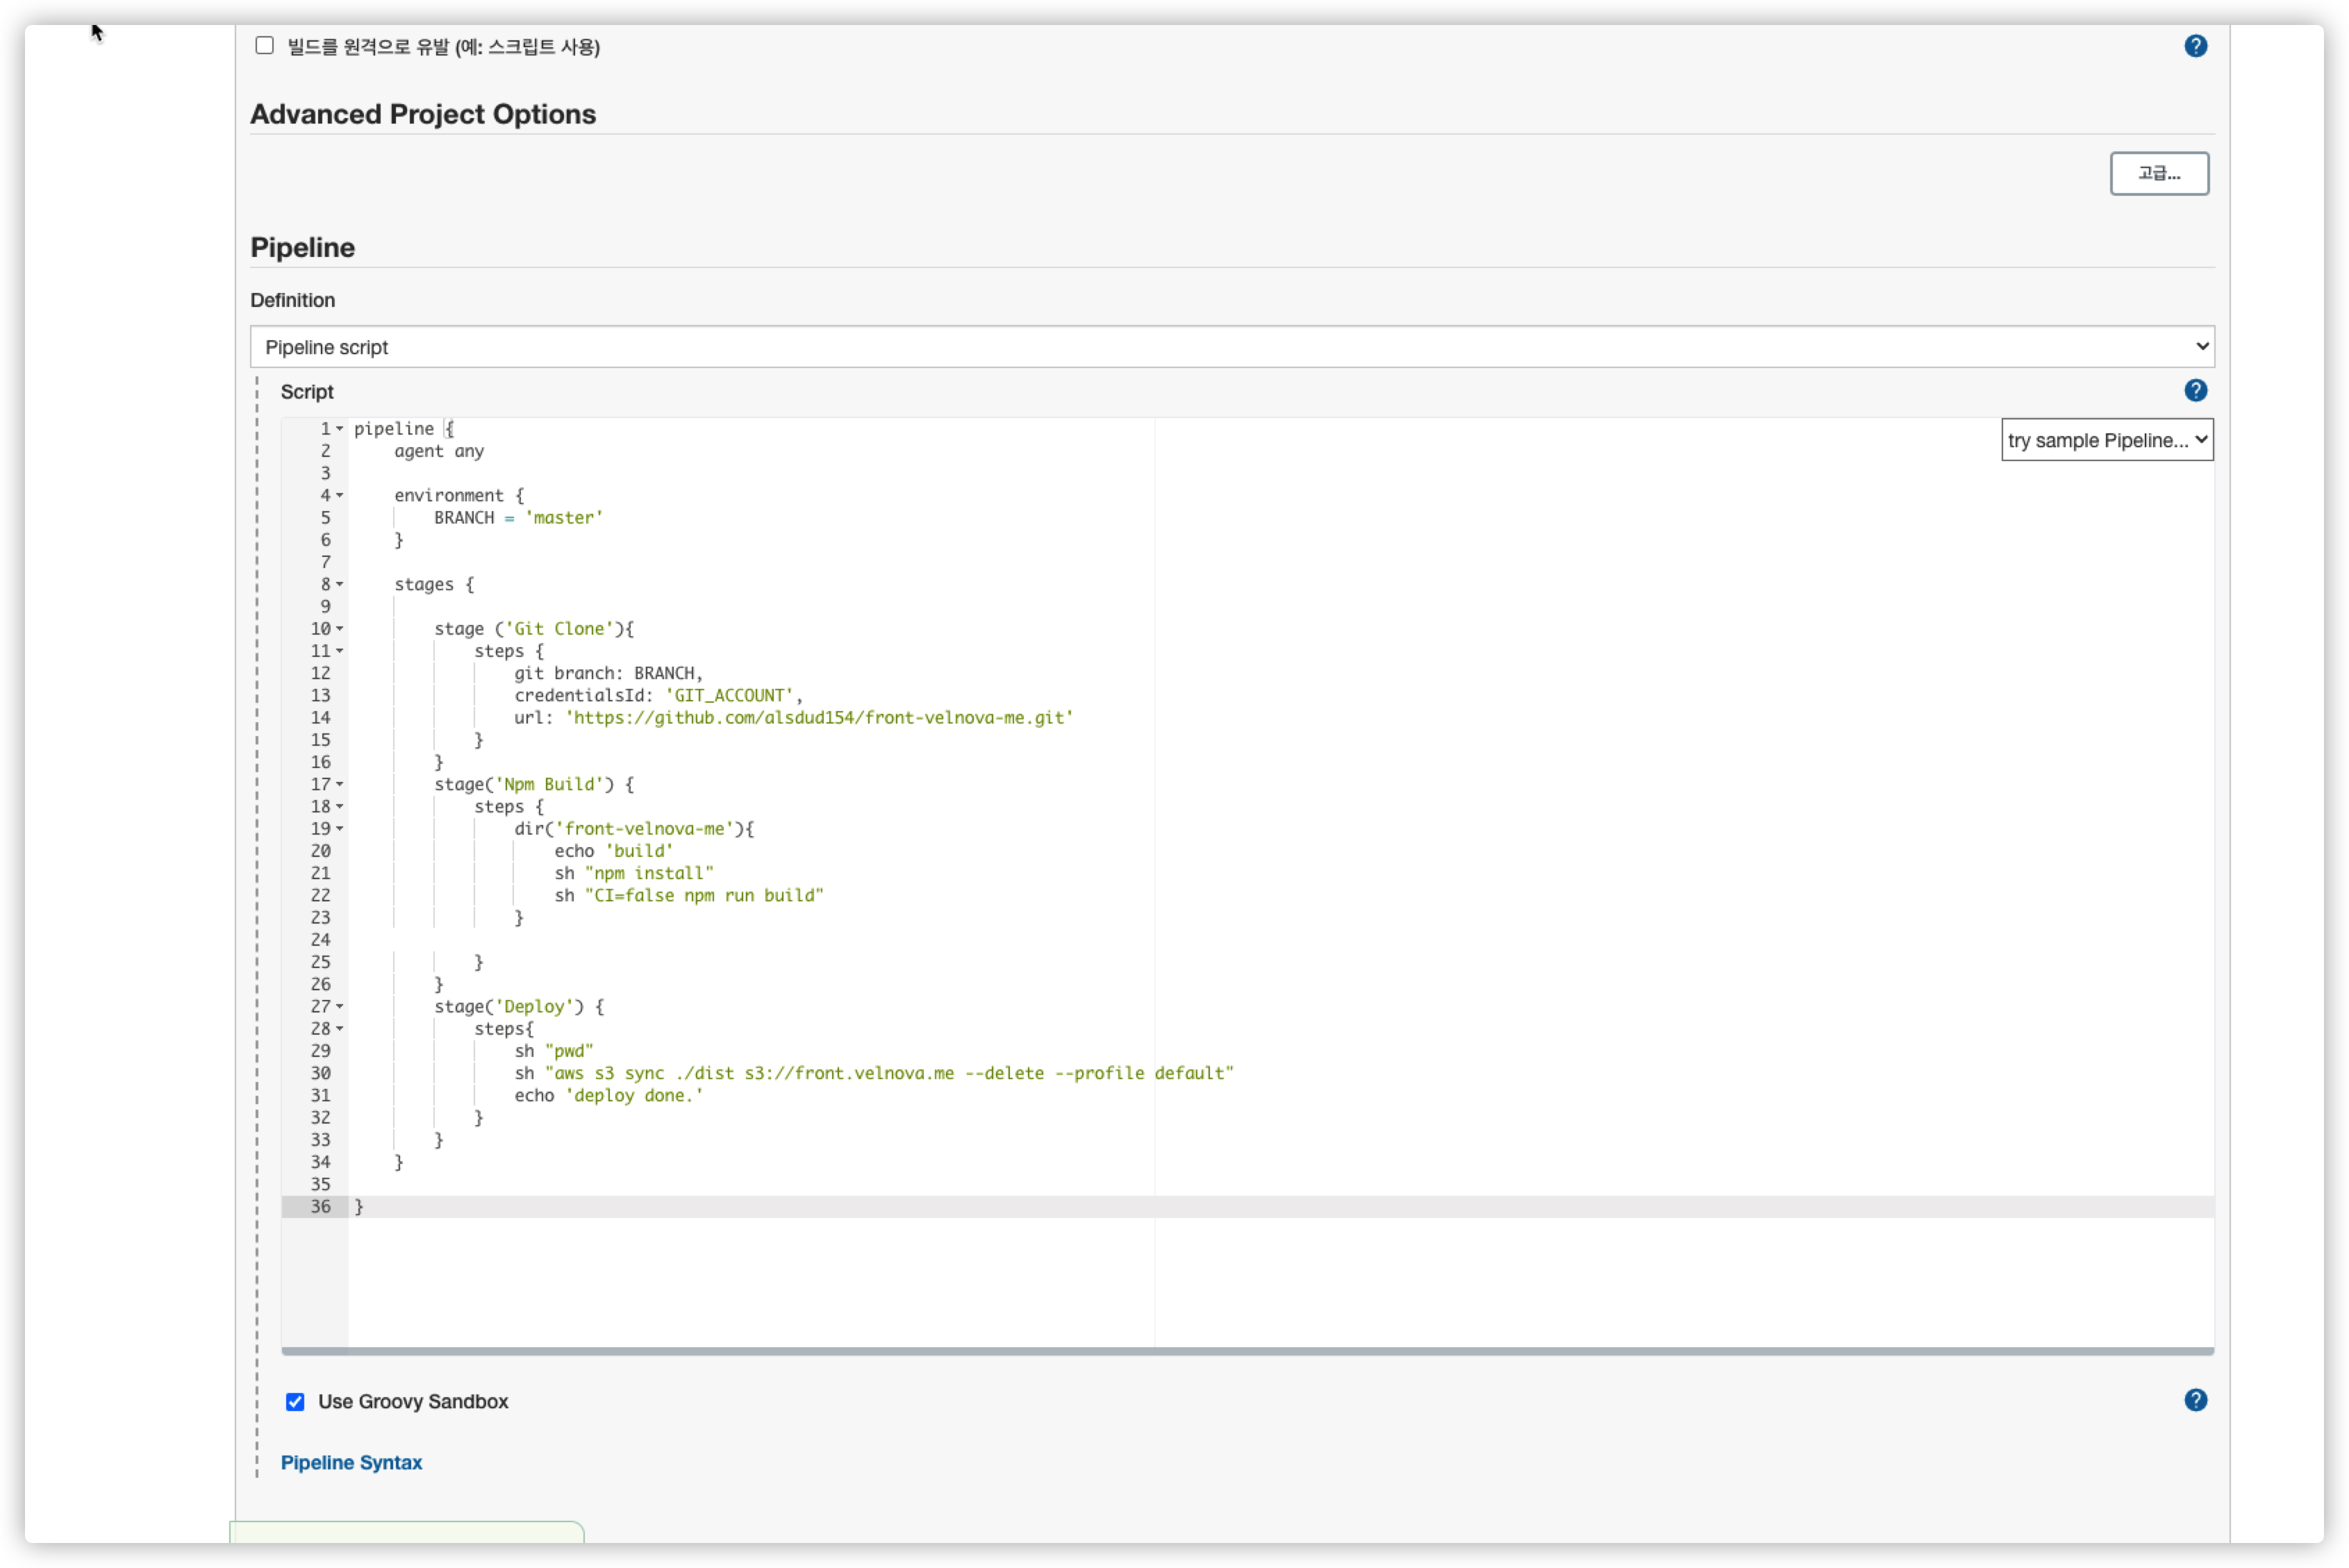Uncheck Use Groovy Sandbox checkbox
The image size is (2349, 1568).
(295, 1402)
